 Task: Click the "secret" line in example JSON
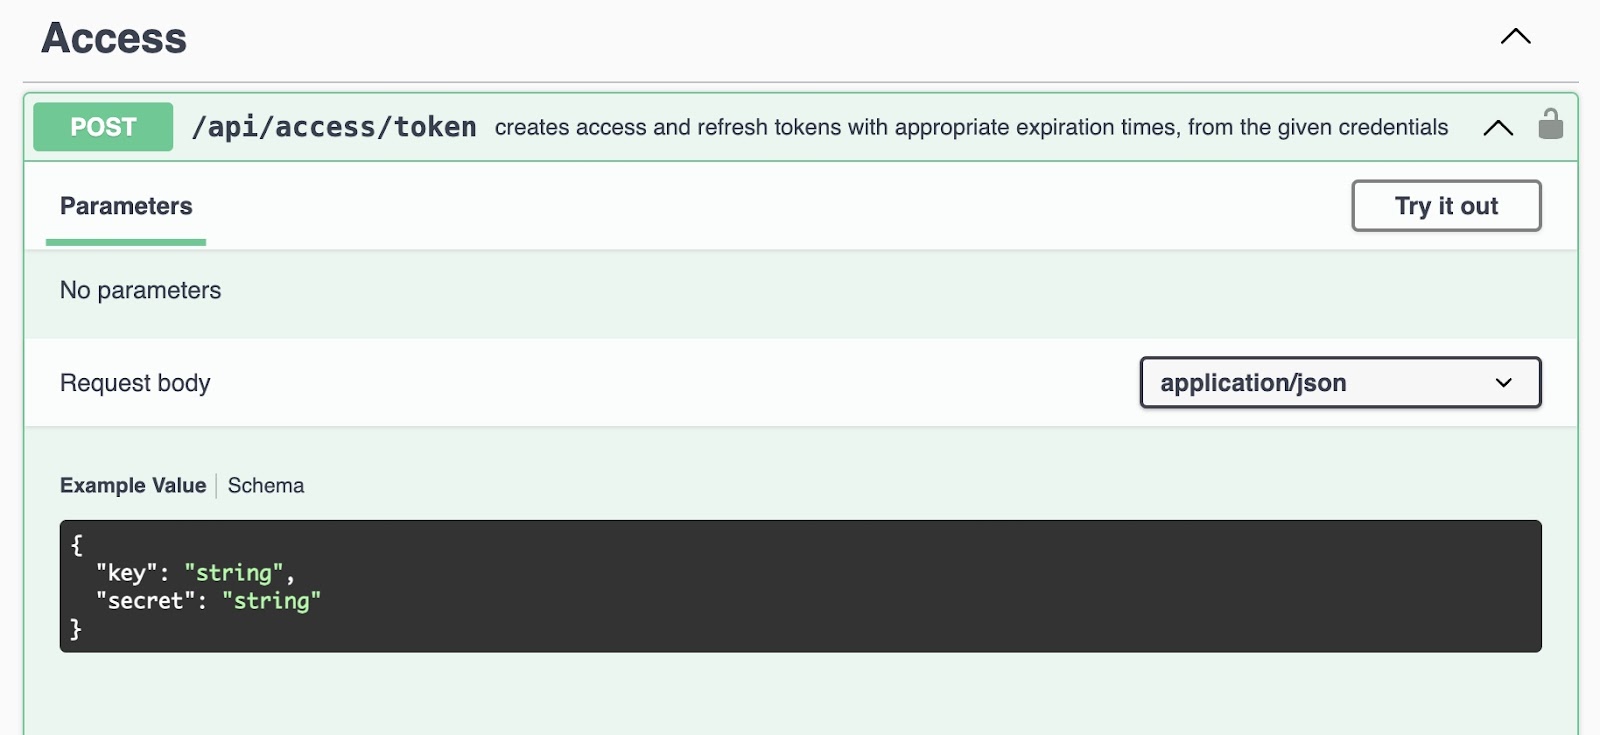click(x=208, y=601)
